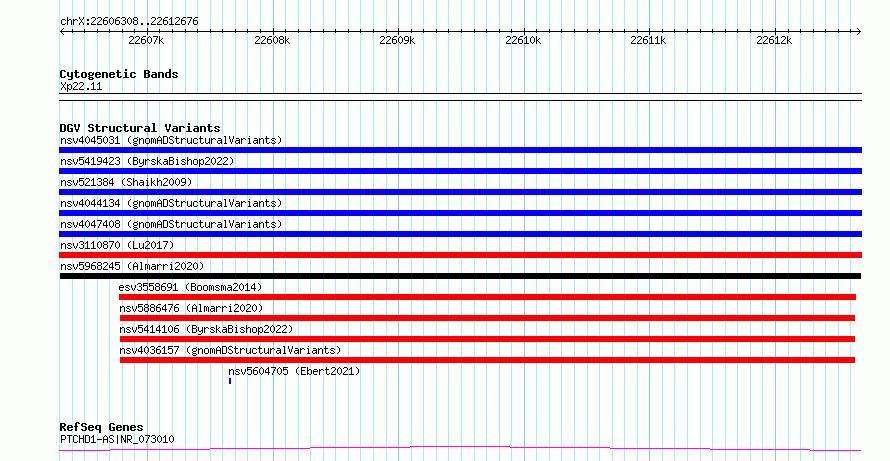Select the Xp22.11 cytogenetic band line

click(x=460, y=97)
